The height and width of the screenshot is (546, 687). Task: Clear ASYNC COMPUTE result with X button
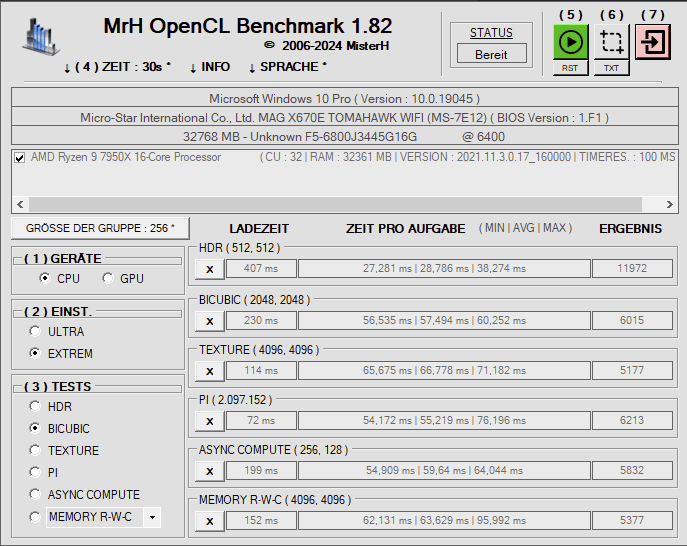(210, 471)
